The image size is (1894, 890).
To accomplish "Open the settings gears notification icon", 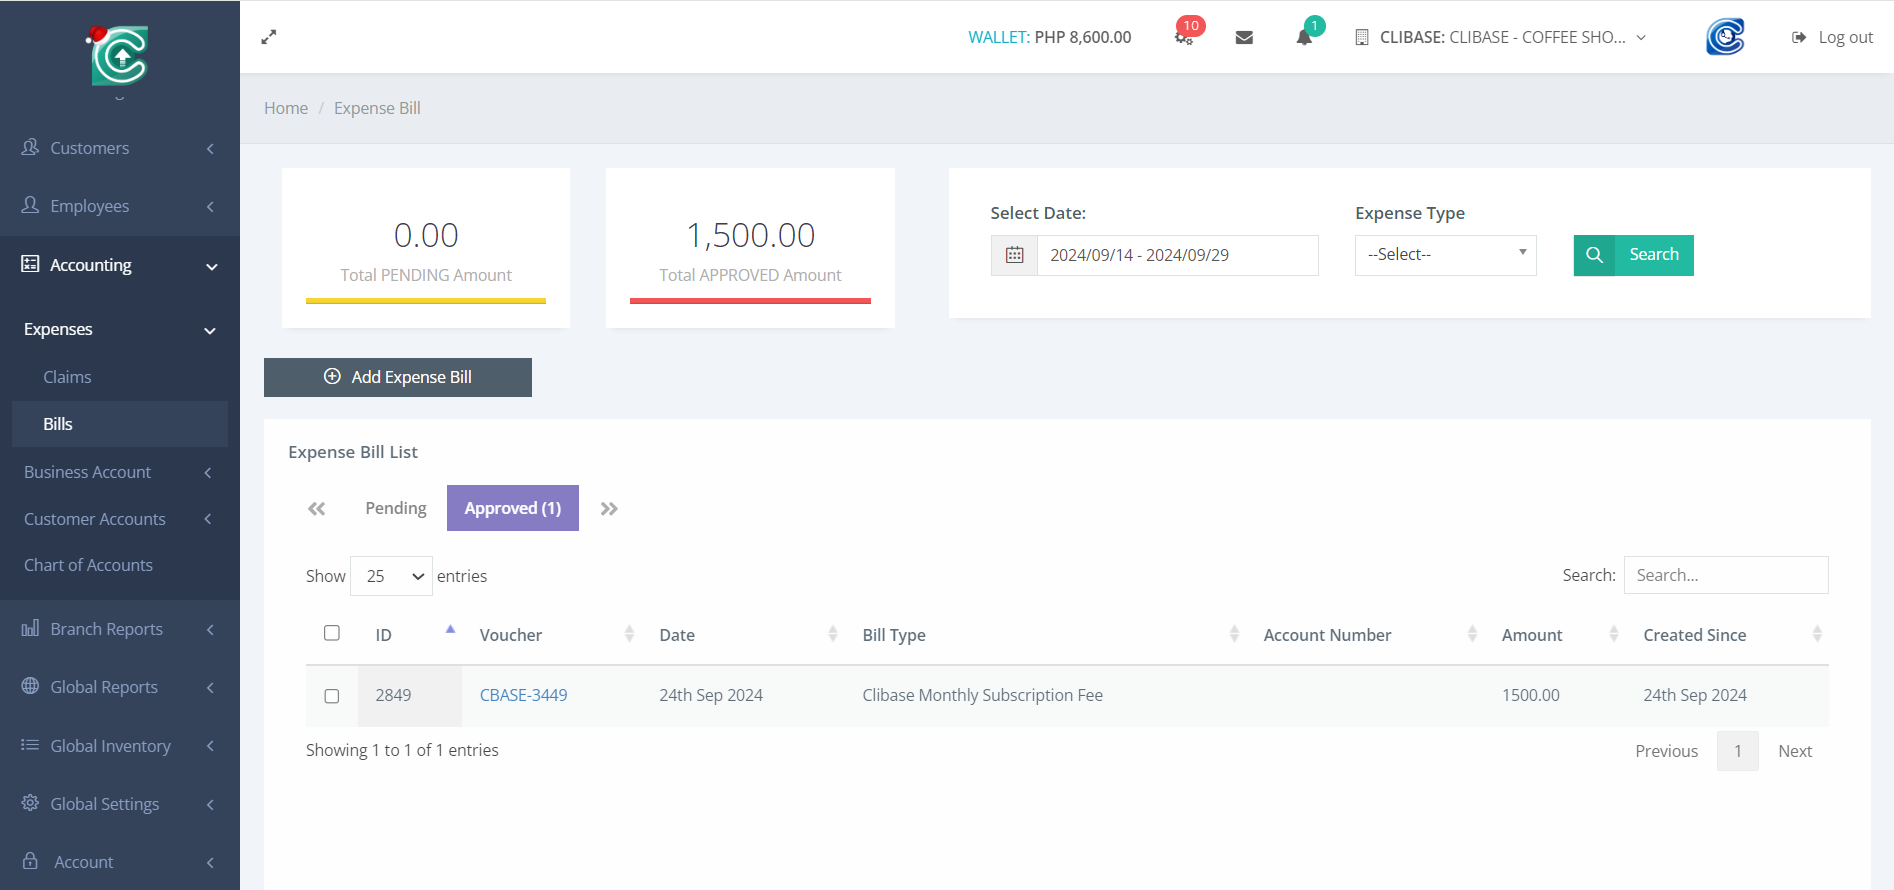I will [x=1184, y=37].
